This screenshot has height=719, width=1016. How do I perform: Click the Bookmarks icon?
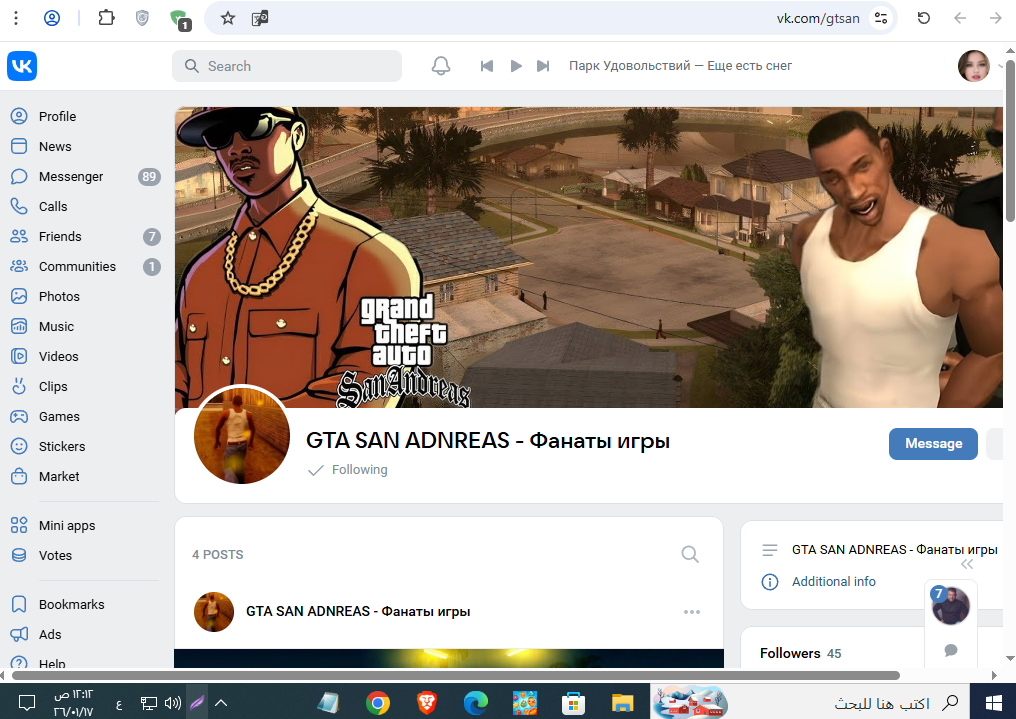(19, 604)
